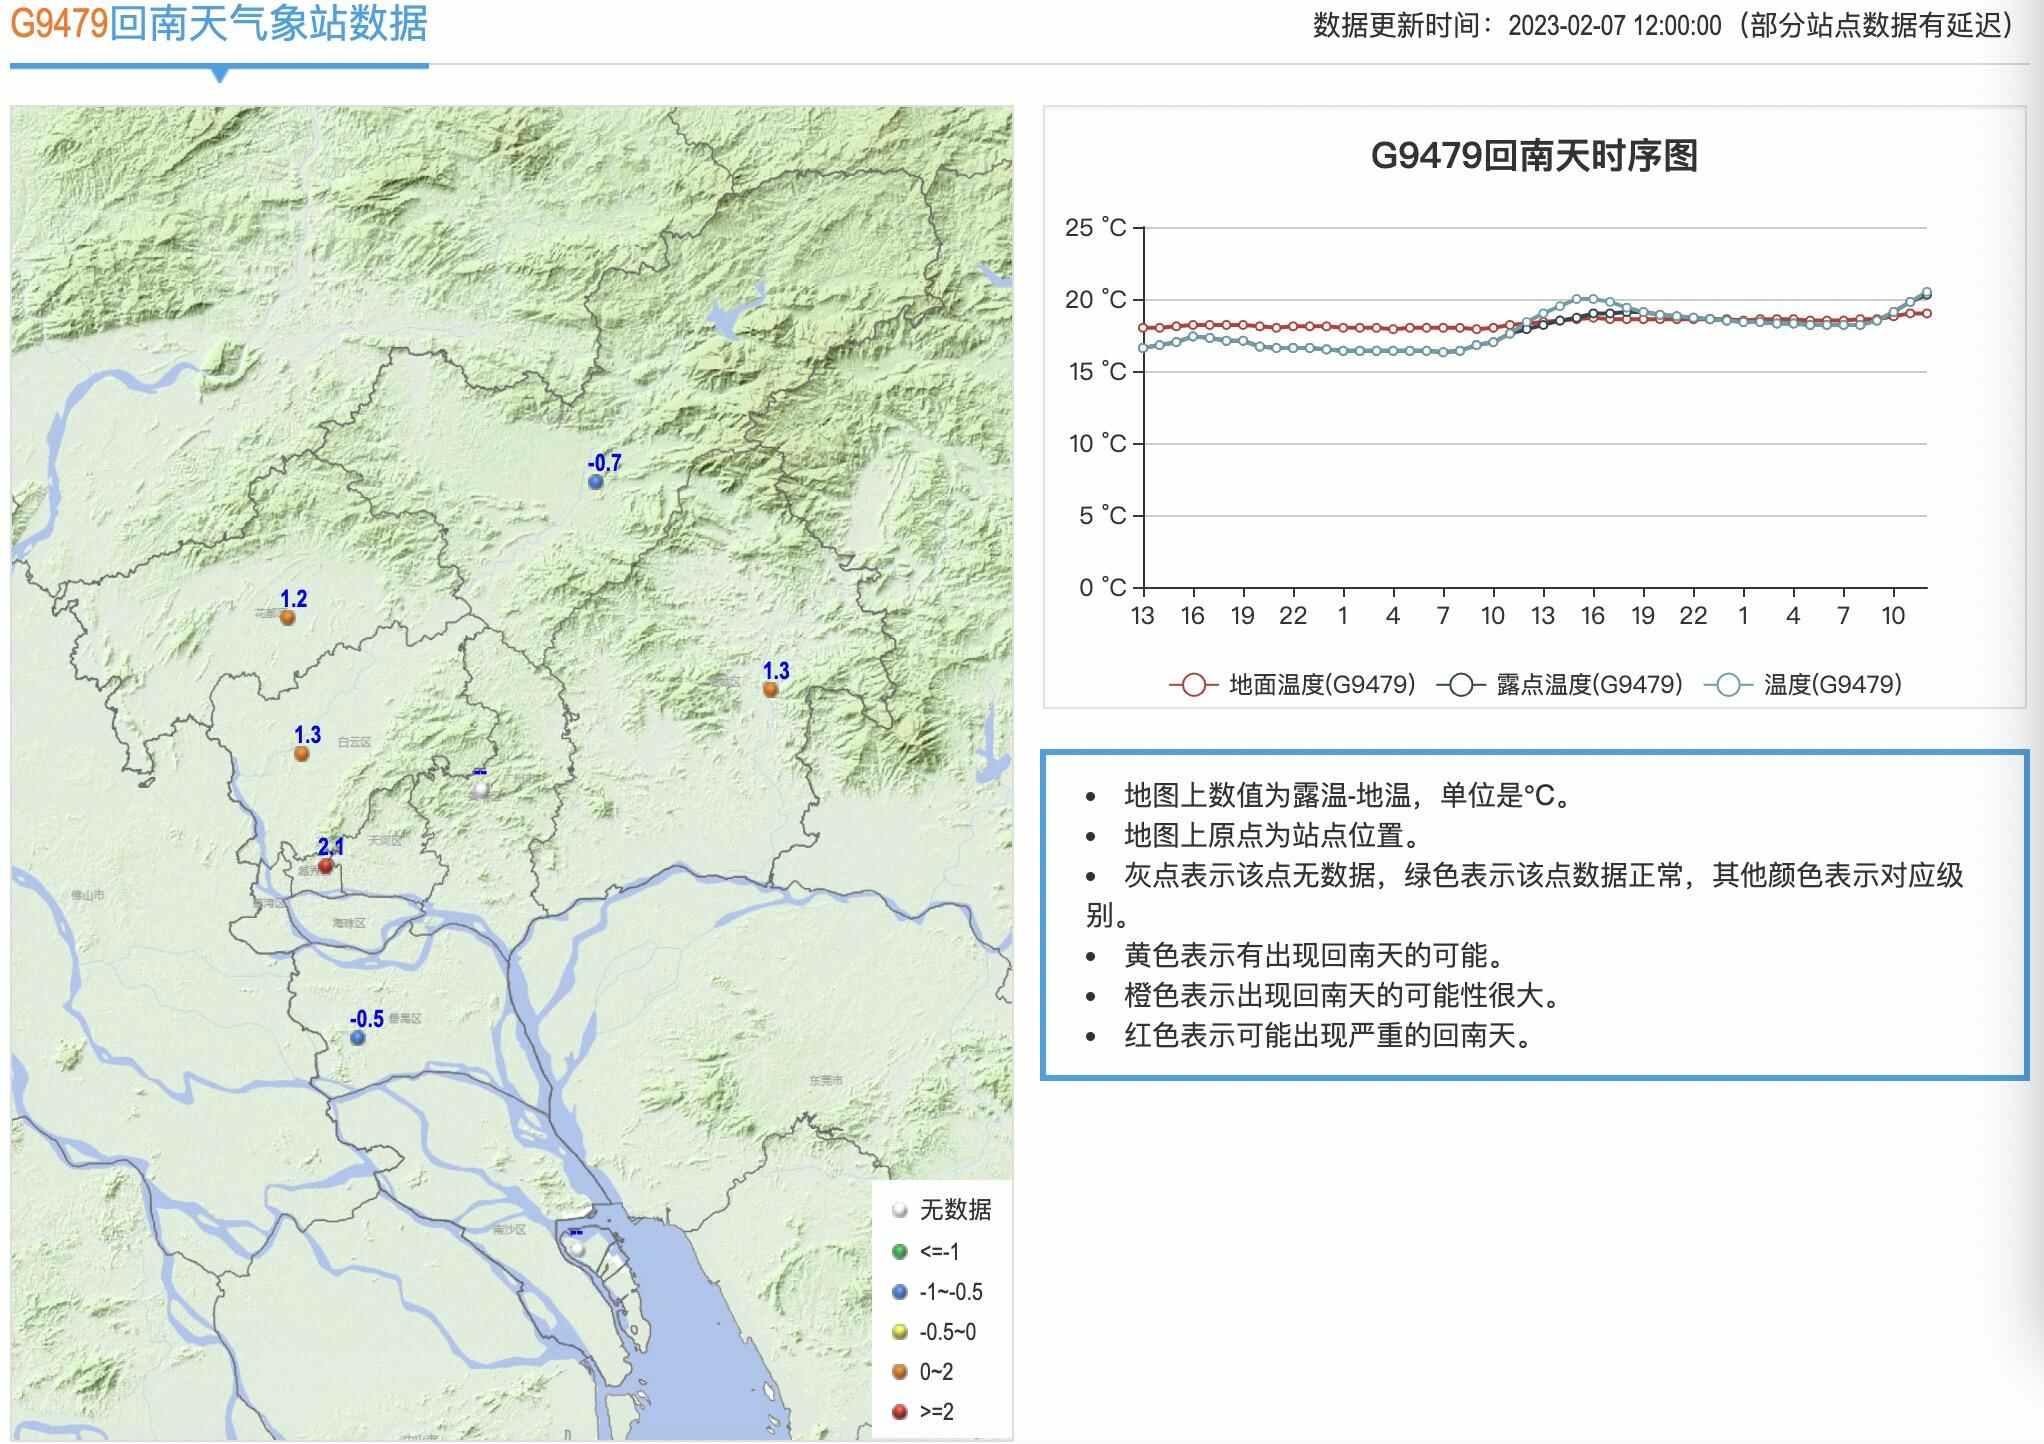Click the G9479 station code in title
The width and height of the screenshot is (2044, 1444).
(x=58, y=24)
